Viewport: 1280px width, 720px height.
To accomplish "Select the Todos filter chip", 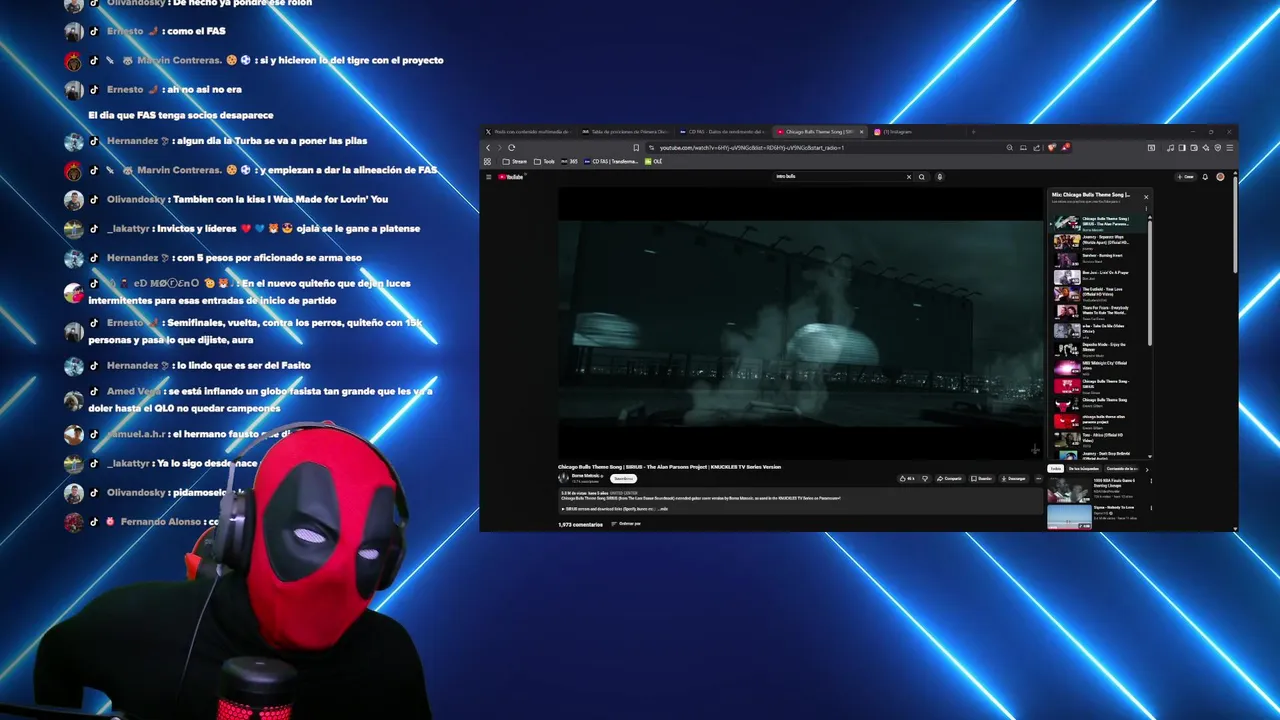I will (1055, 468).
